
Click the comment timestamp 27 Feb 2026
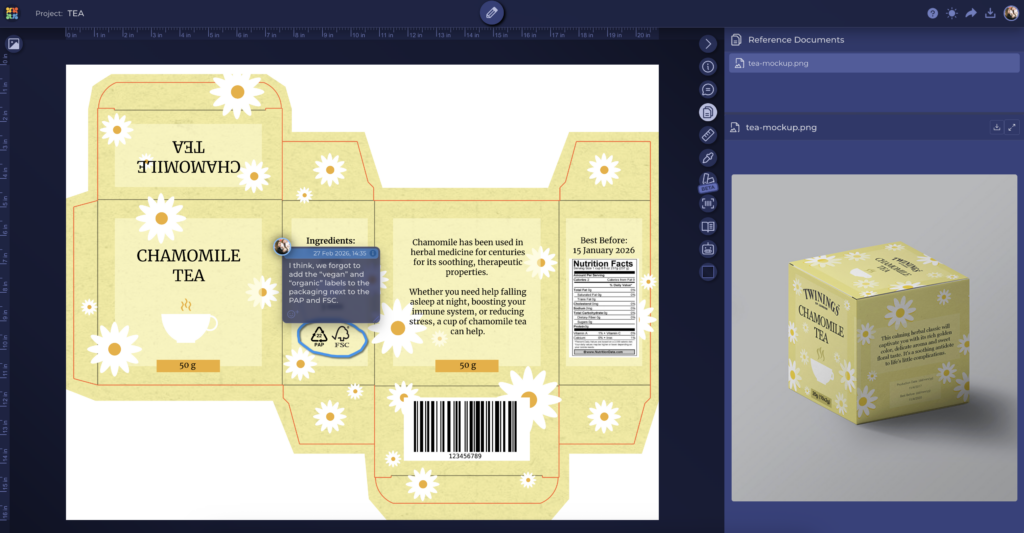340,253
